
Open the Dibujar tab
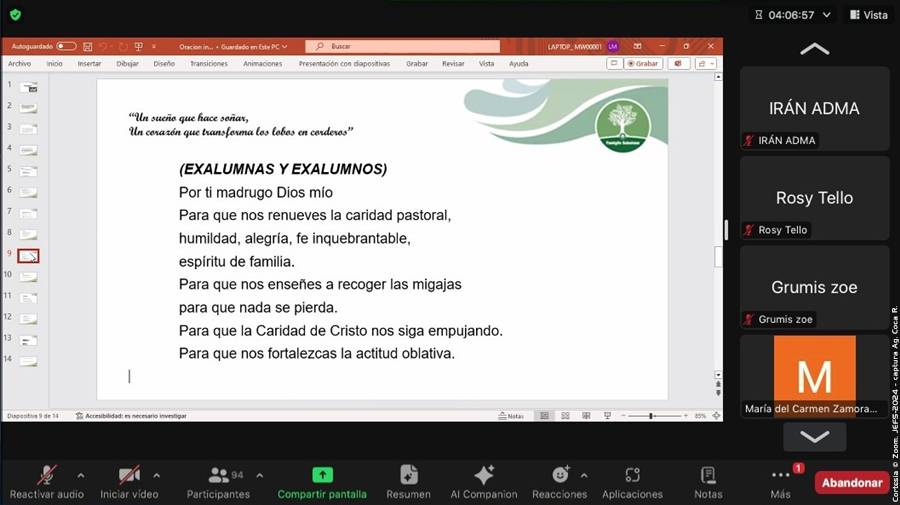point(127,64)
